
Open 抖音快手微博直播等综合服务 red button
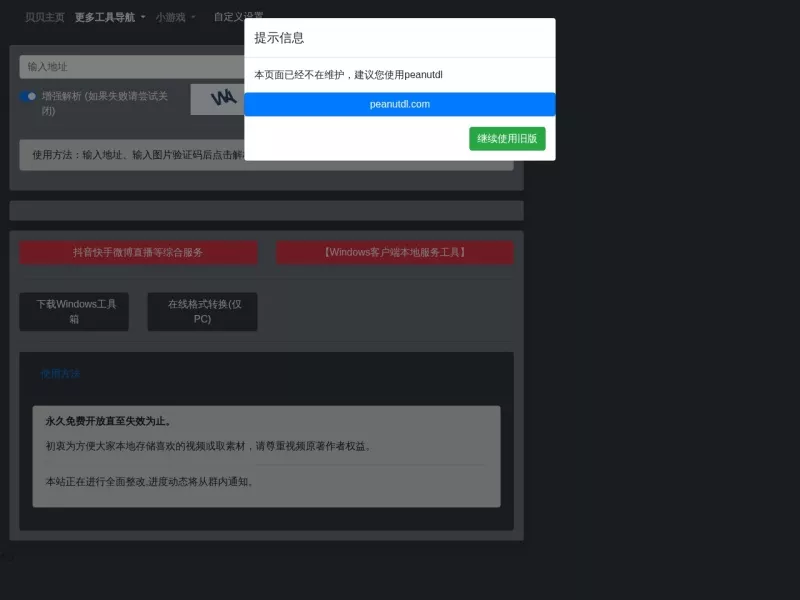point(138,253)
